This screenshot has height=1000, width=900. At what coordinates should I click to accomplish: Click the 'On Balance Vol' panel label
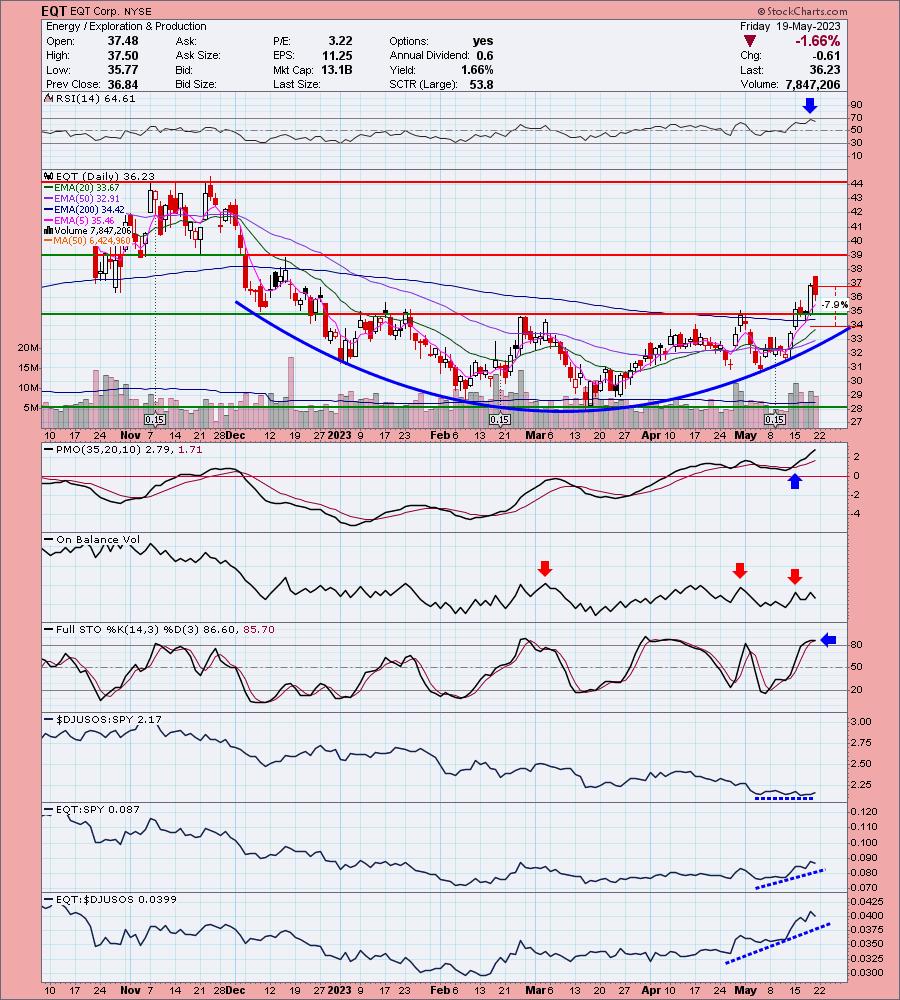pos(92,540)
